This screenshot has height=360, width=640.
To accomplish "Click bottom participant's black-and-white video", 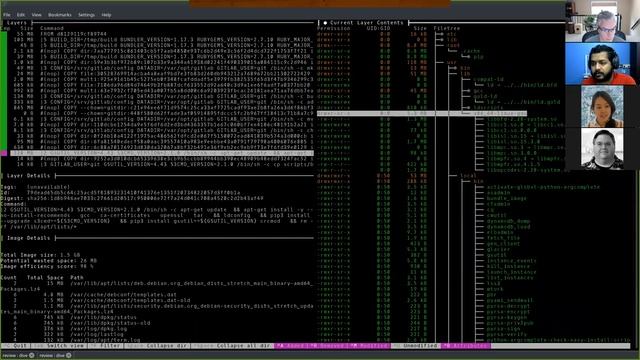I will pos(602,149).
